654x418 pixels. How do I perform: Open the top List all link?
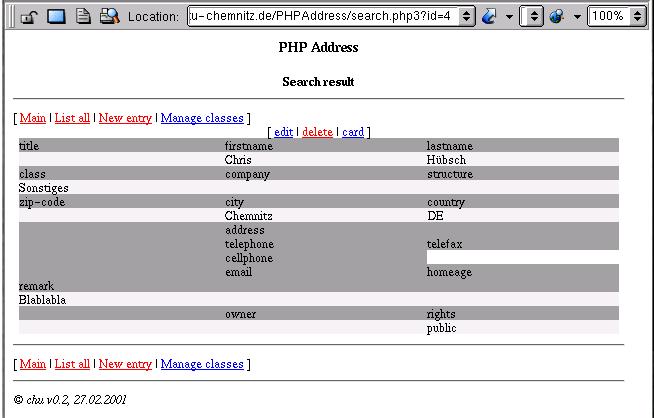72,118
